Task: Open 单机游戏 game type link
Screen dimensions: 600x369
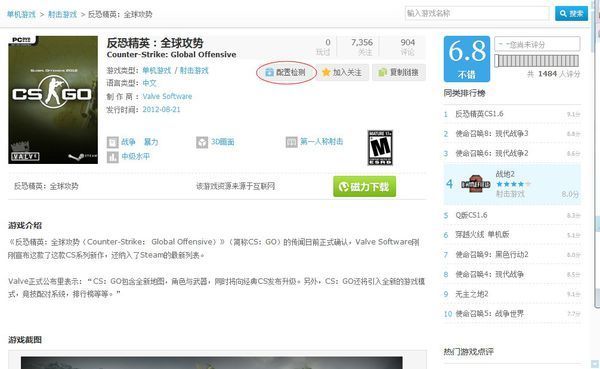Action: tap(157, 70)
